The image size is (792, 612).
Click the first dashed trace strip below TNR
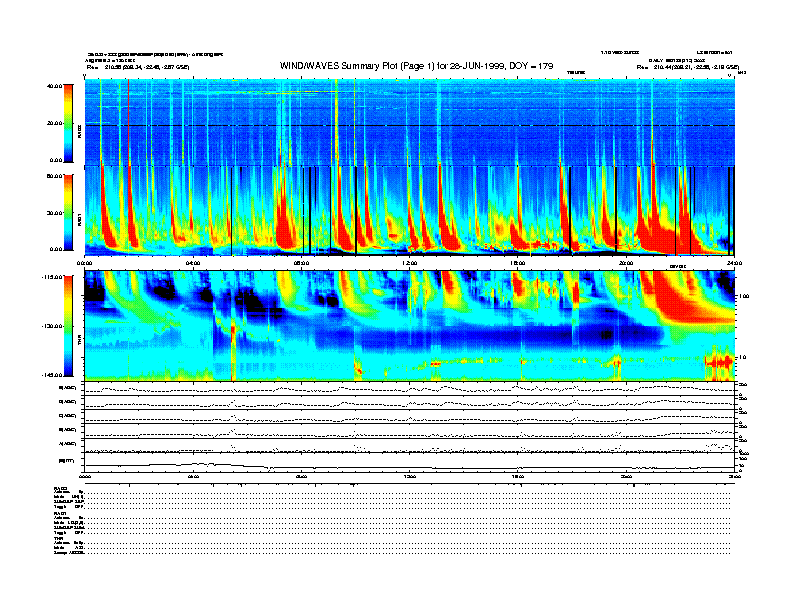point(409,388)
